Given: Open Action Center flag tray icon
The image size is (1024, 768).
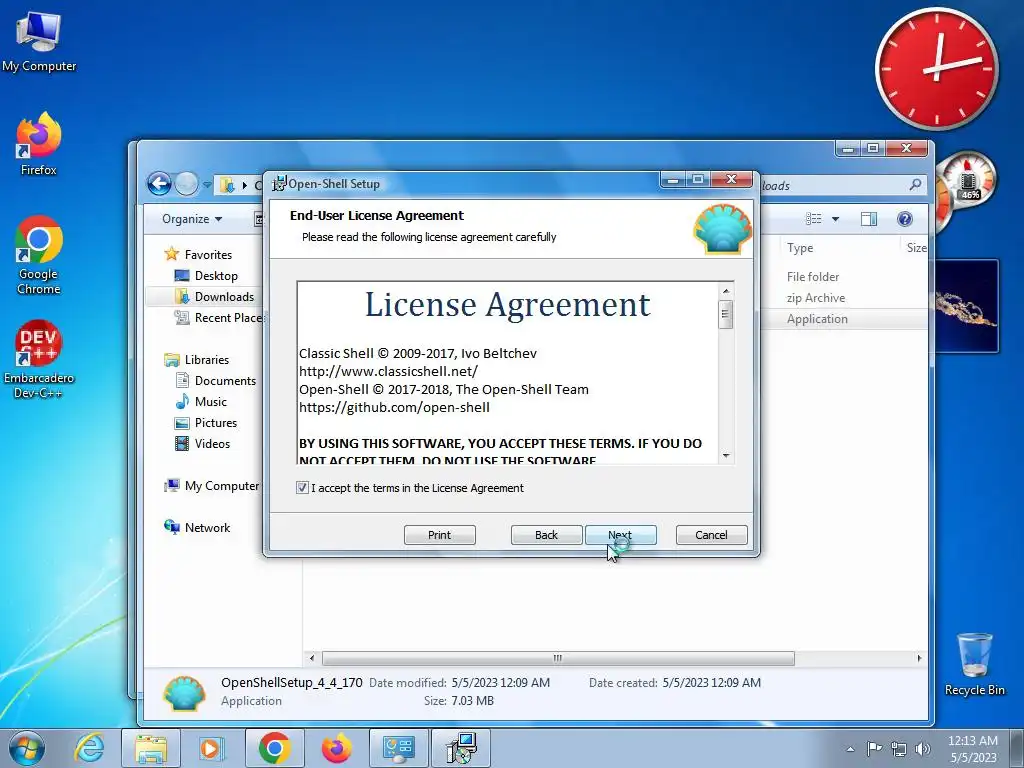Looking at the screenshot, I should click(x=874, y=749).
